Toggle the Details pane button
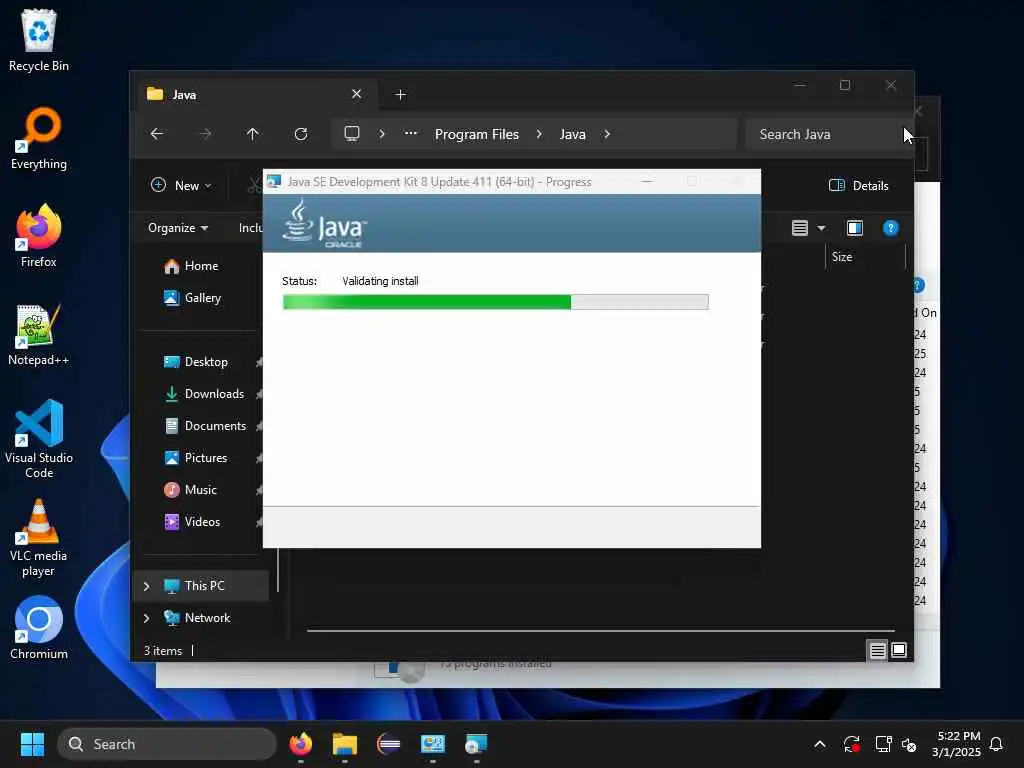Viewport: 1024px width, 768px height. pos(858,185)
